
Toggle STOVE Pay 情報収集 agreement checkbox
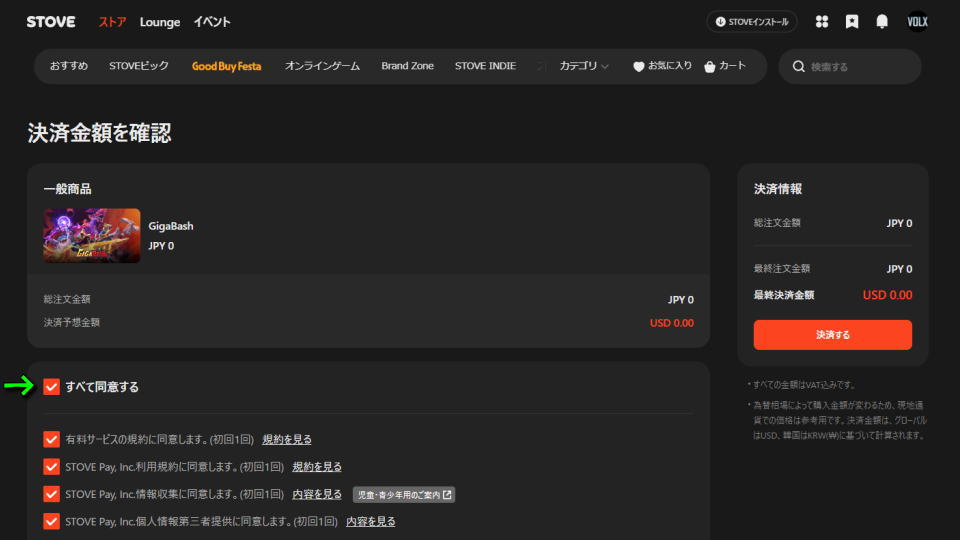coord(52,494)
